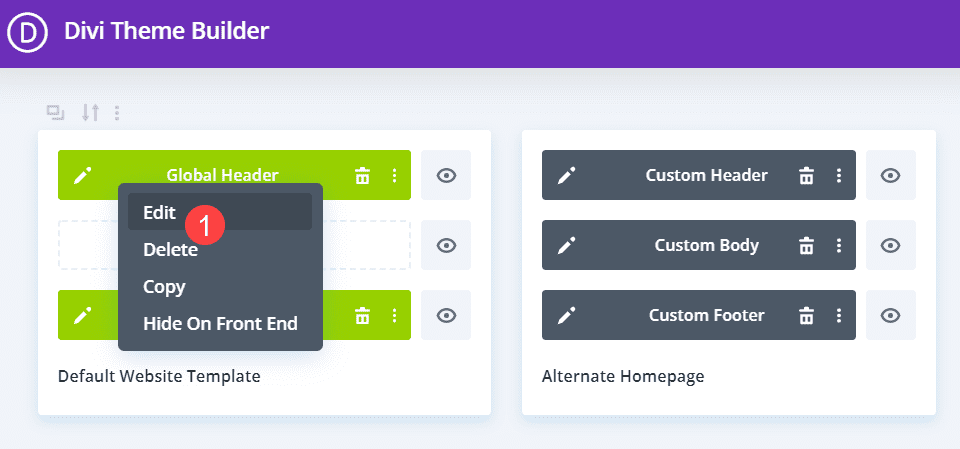Image resolution: width=960 pixels, height=449 pixels.
Task: Open Custom Header three-dot options menu
Action: pos(838,176)
